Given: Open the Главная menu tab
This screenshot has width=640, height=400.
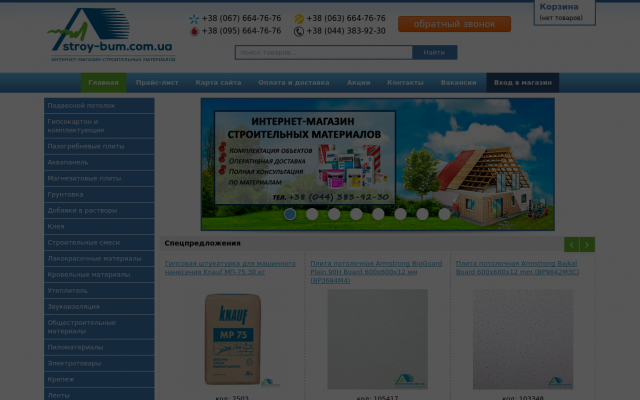Looking at the screenshot, I should (103, 82).
